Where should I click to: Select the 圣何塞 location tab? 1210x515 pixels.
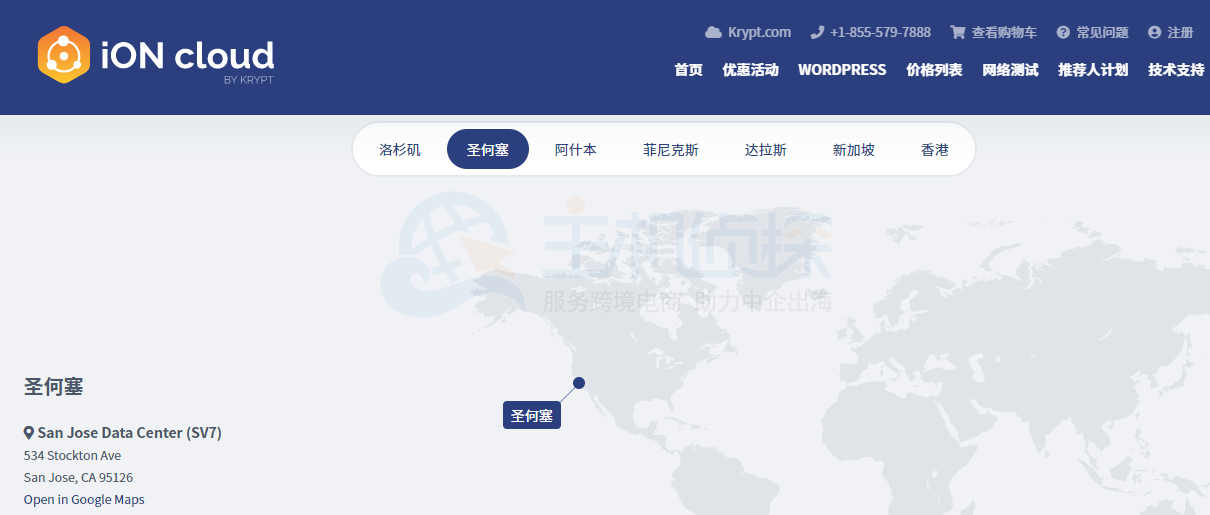pyautogui.click(x=488, y=150)
